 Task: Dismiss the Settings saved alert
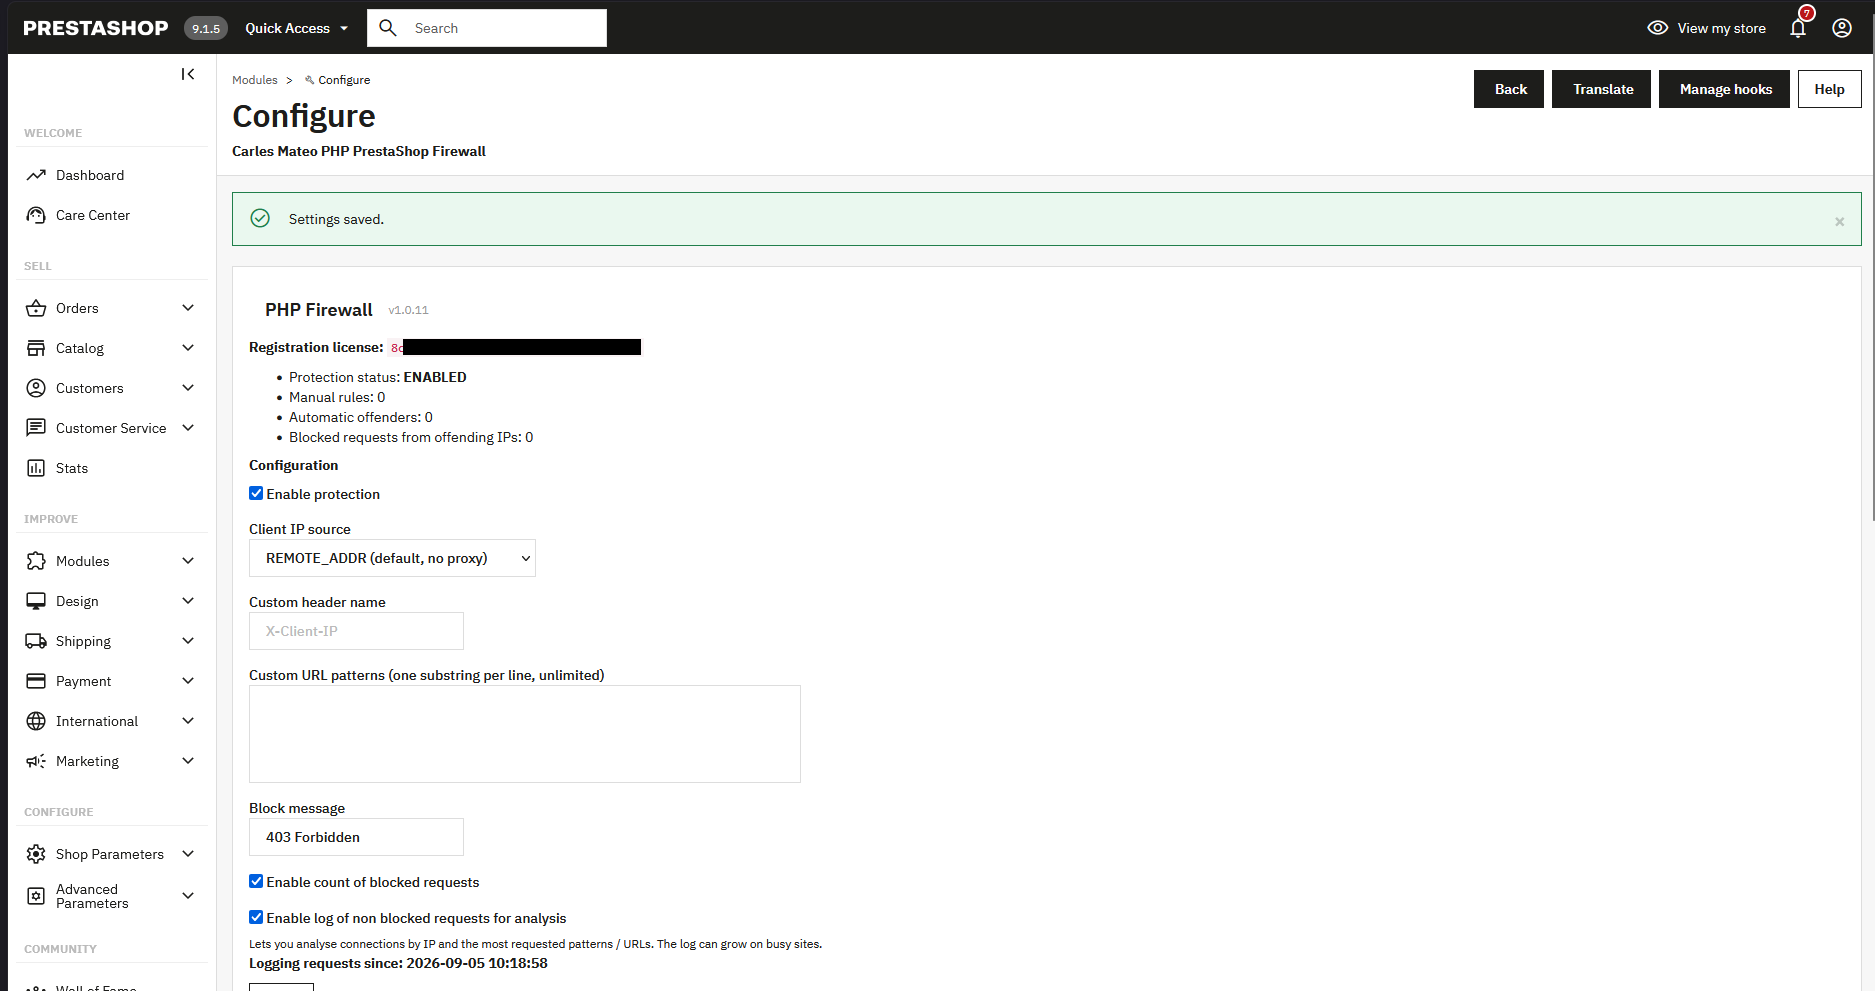pos(1839,222)
